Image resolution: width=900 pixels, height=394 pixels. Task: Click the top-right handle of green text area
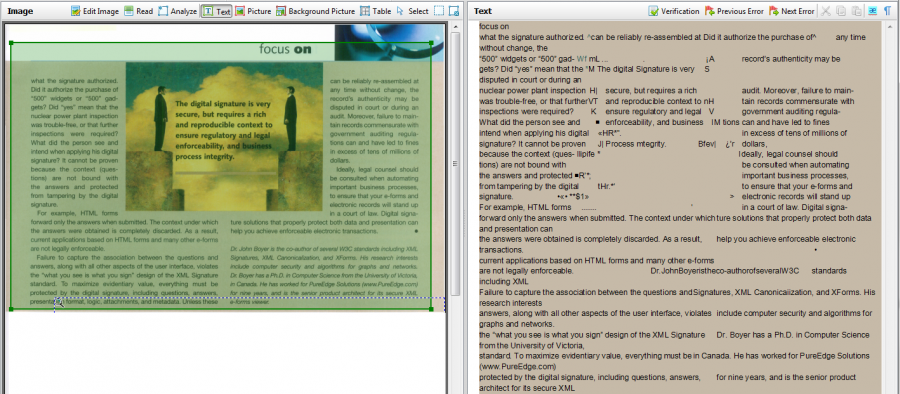click(431, 43)
